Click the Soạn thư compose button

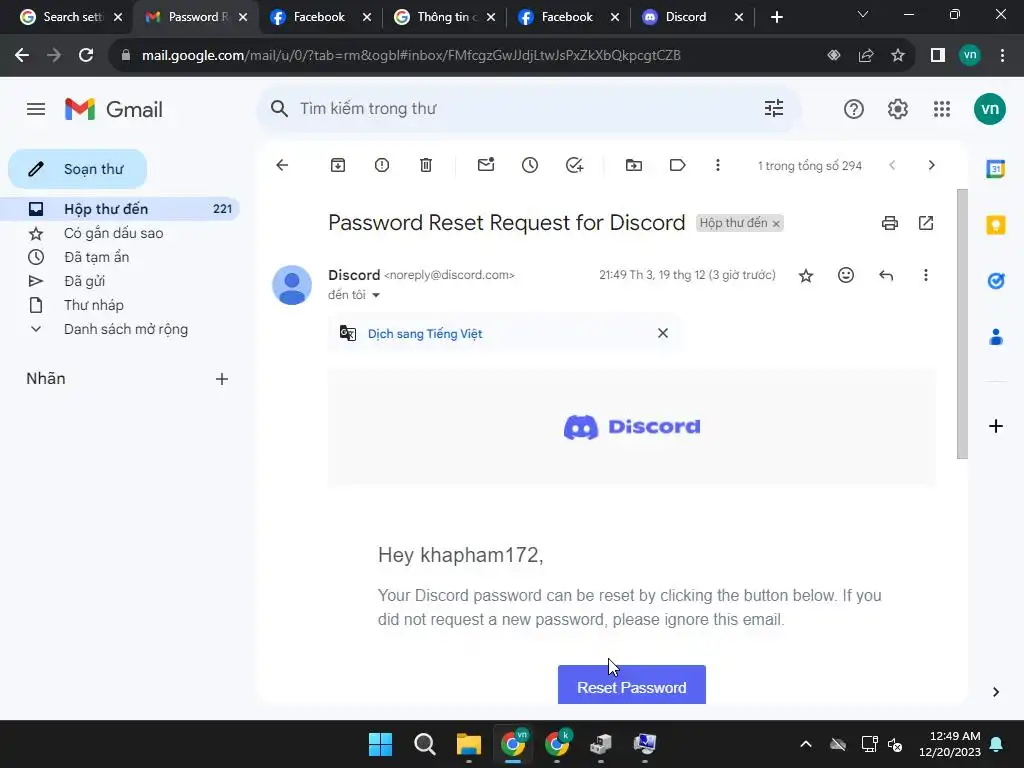coord(78,169)
